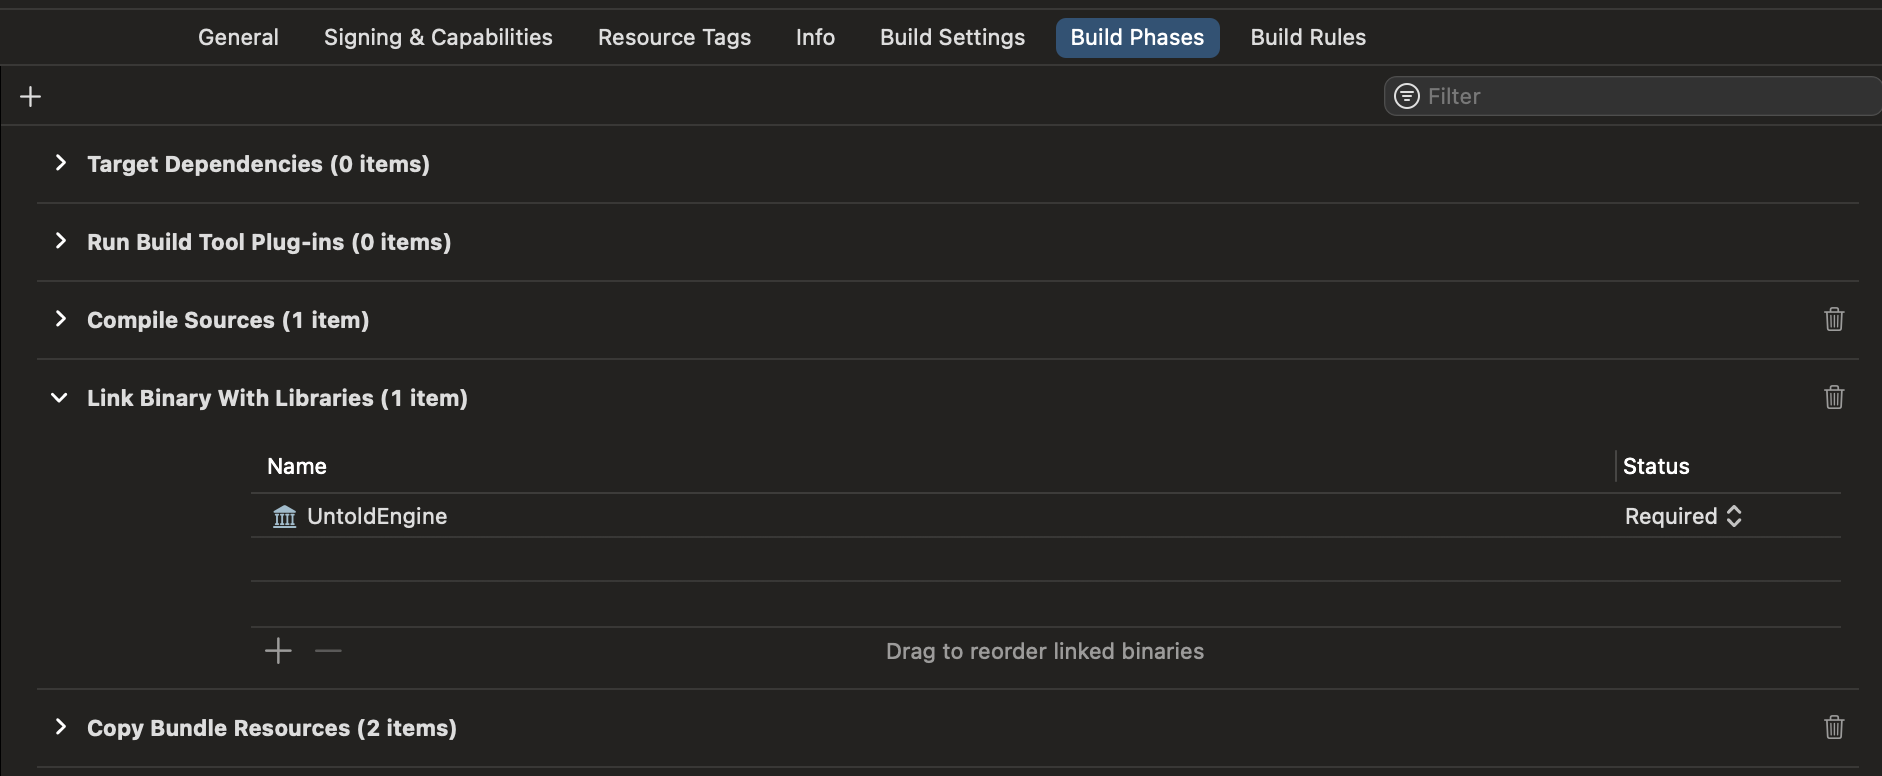This screenshot has height=776, width=1882.
Task: Delete the Link Binary With Libraries phase
Action: (1833, 397)
